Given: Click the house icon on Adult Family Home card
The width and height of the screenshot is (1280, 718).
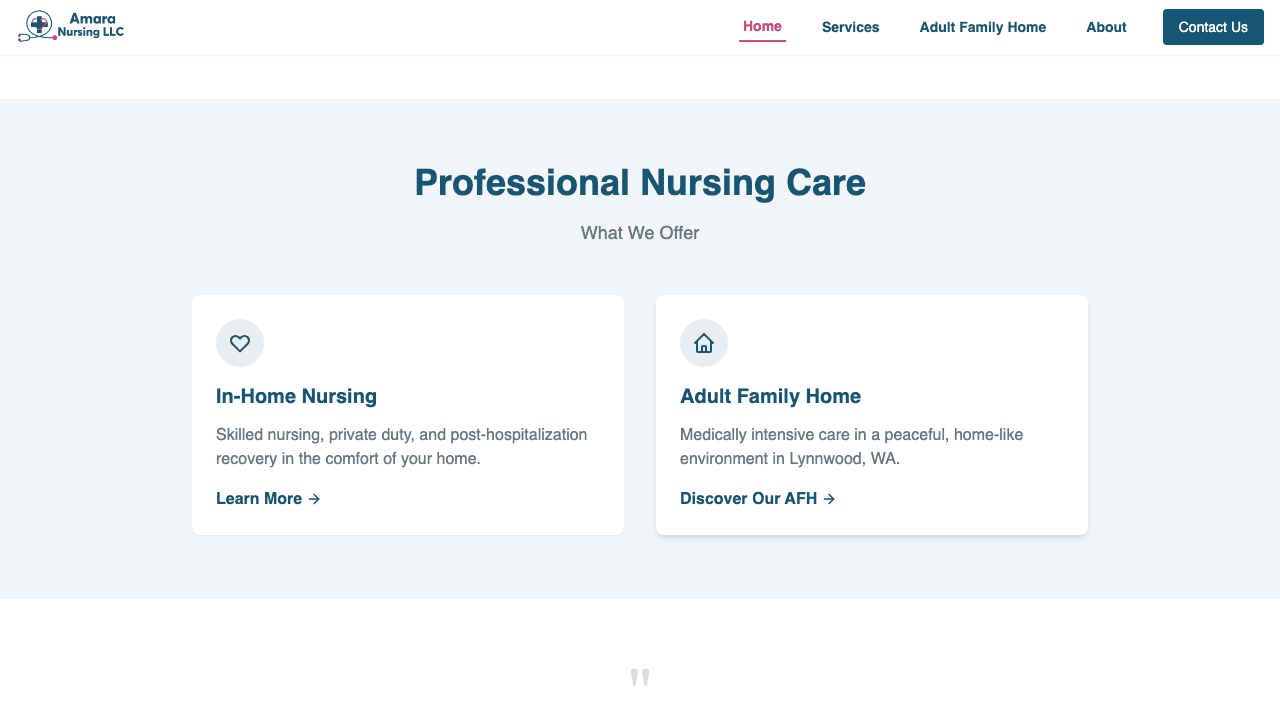Looking at the screenshot, I should click(704, 343).
